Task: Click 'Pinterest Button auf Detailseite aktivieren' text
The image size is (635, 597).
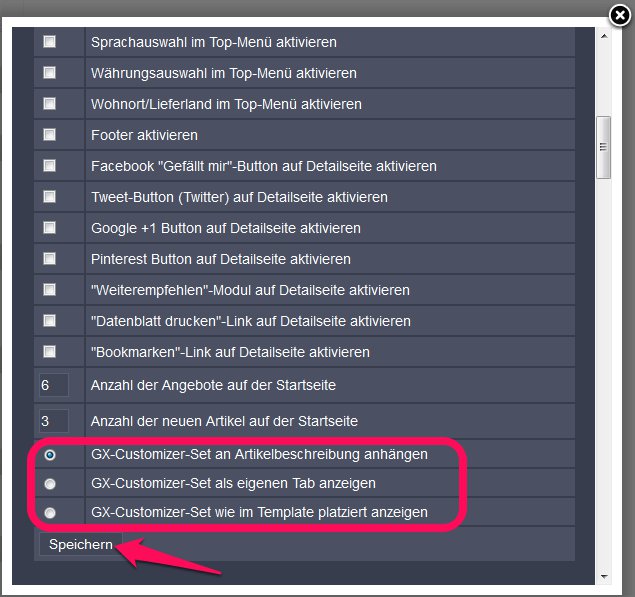Action: (221, 259)
